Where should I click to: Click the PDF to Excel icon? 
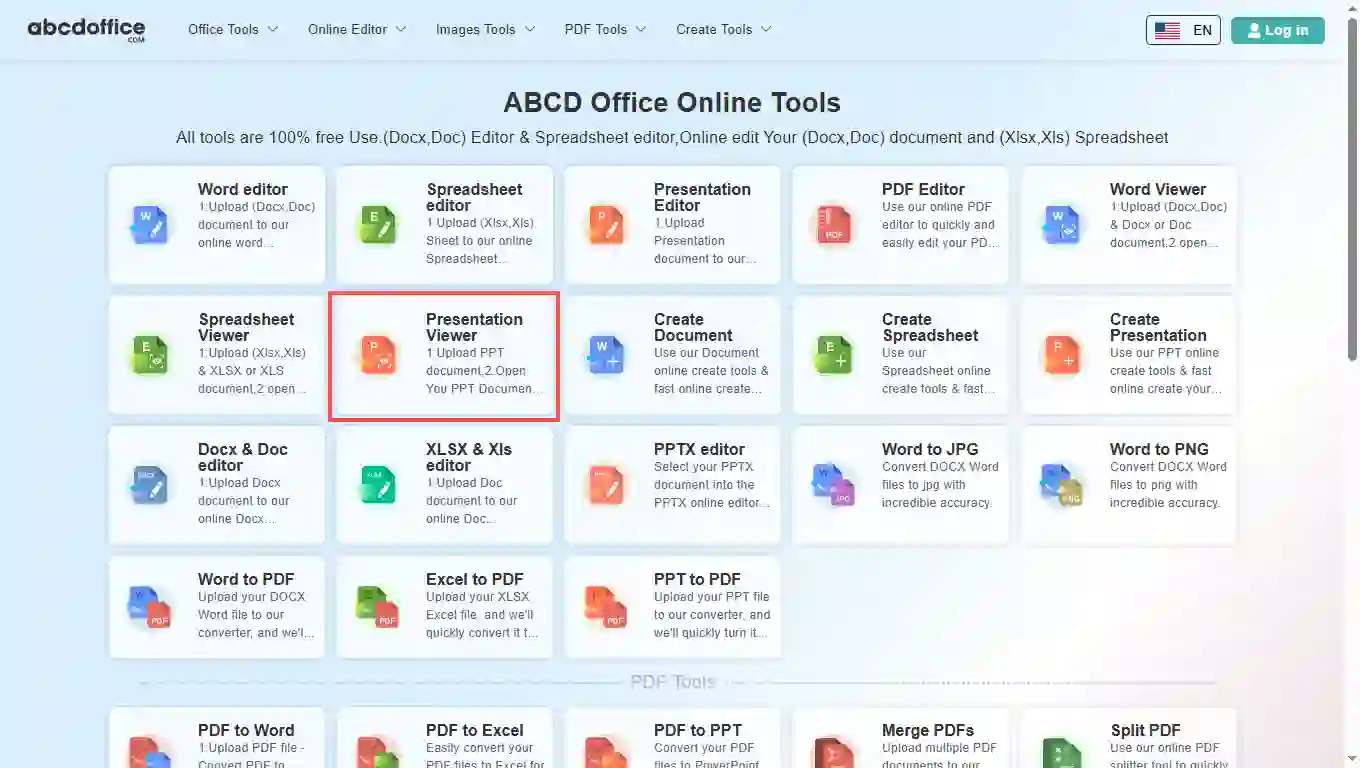tap(378, 752)
